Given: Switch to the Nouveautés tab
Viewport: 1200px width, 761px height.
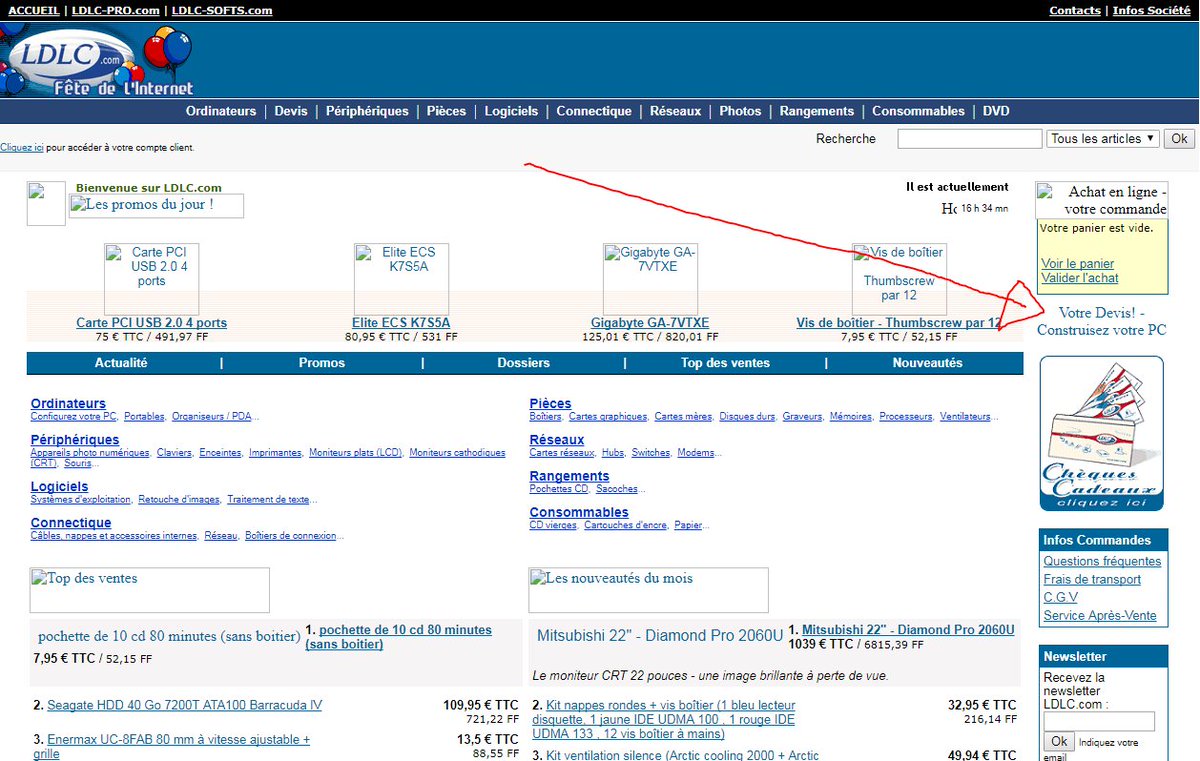Looking at the screenshot, I should 927,363.
